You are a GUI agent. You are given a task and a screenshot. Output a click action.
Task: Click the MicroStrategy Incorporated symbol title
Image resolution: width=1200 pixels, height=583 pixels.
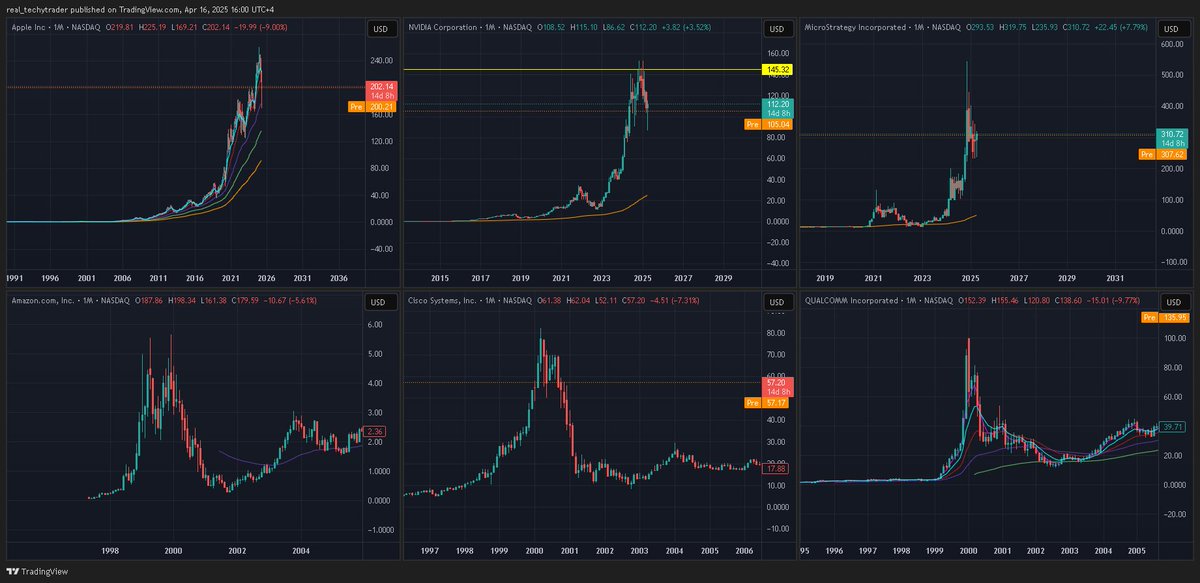(853, 28)
